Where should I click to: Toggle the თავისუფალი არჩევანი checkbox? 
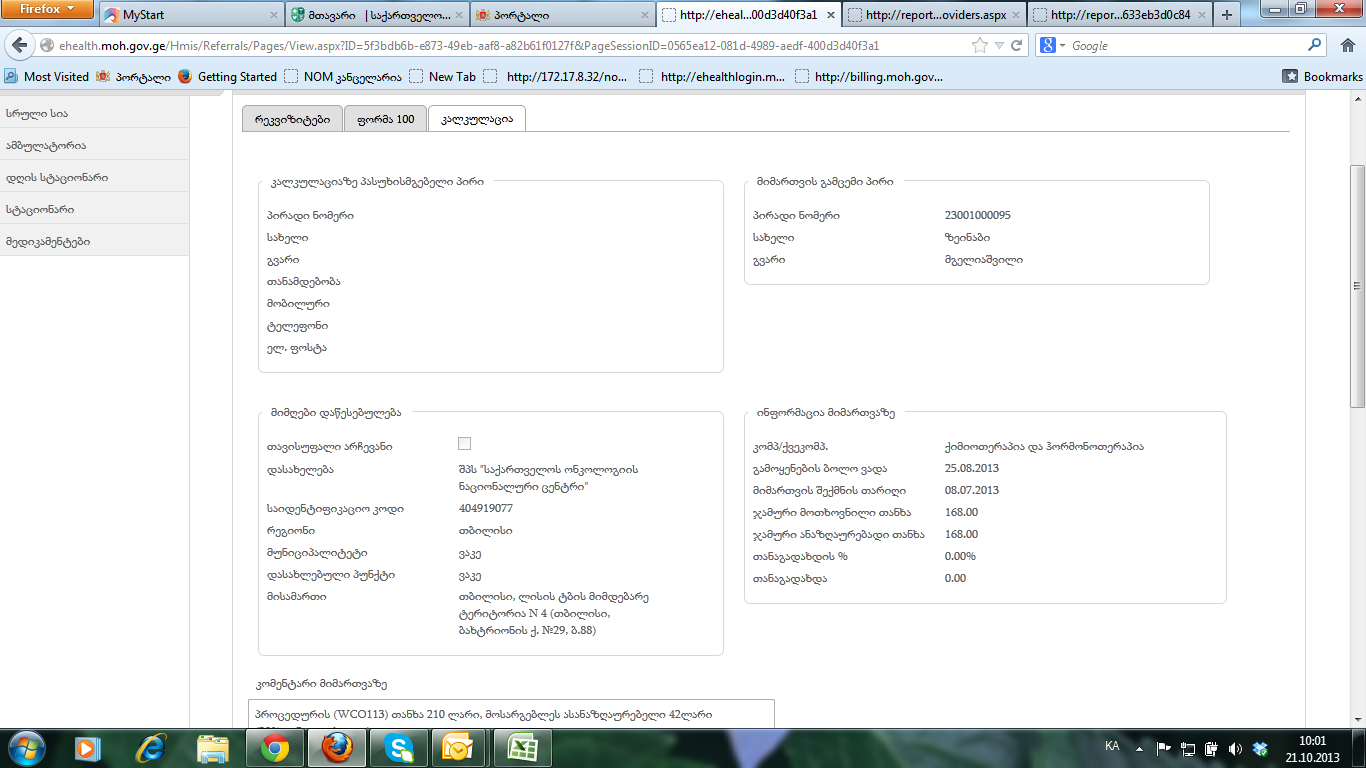[x=464, y=443]
